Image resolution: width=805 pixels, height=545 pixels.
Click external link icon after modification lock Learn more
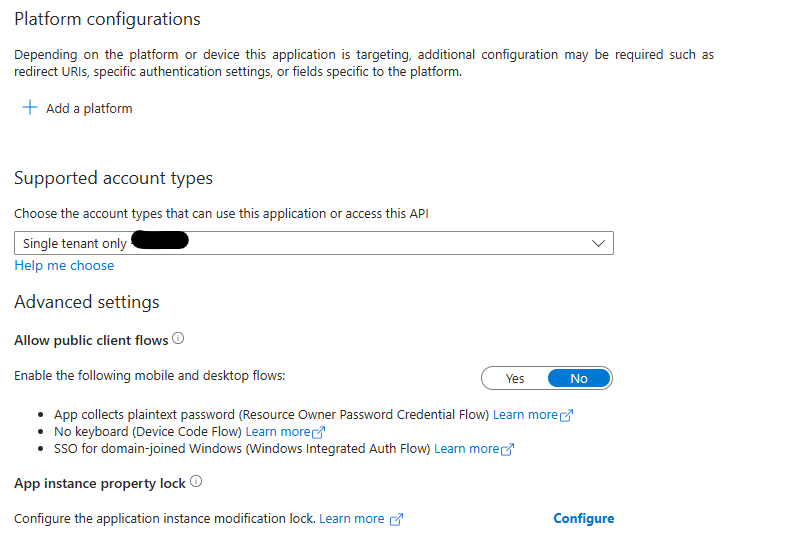396,519
